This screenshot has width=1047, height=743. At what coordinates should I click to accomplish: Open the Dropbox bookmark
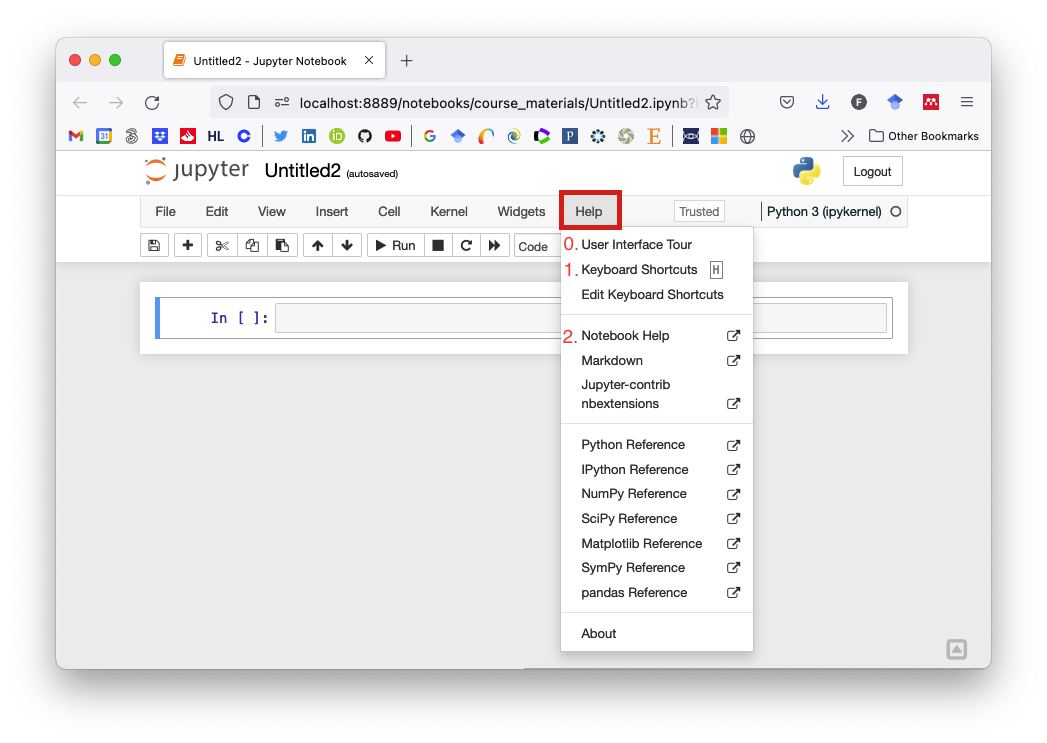160,136
